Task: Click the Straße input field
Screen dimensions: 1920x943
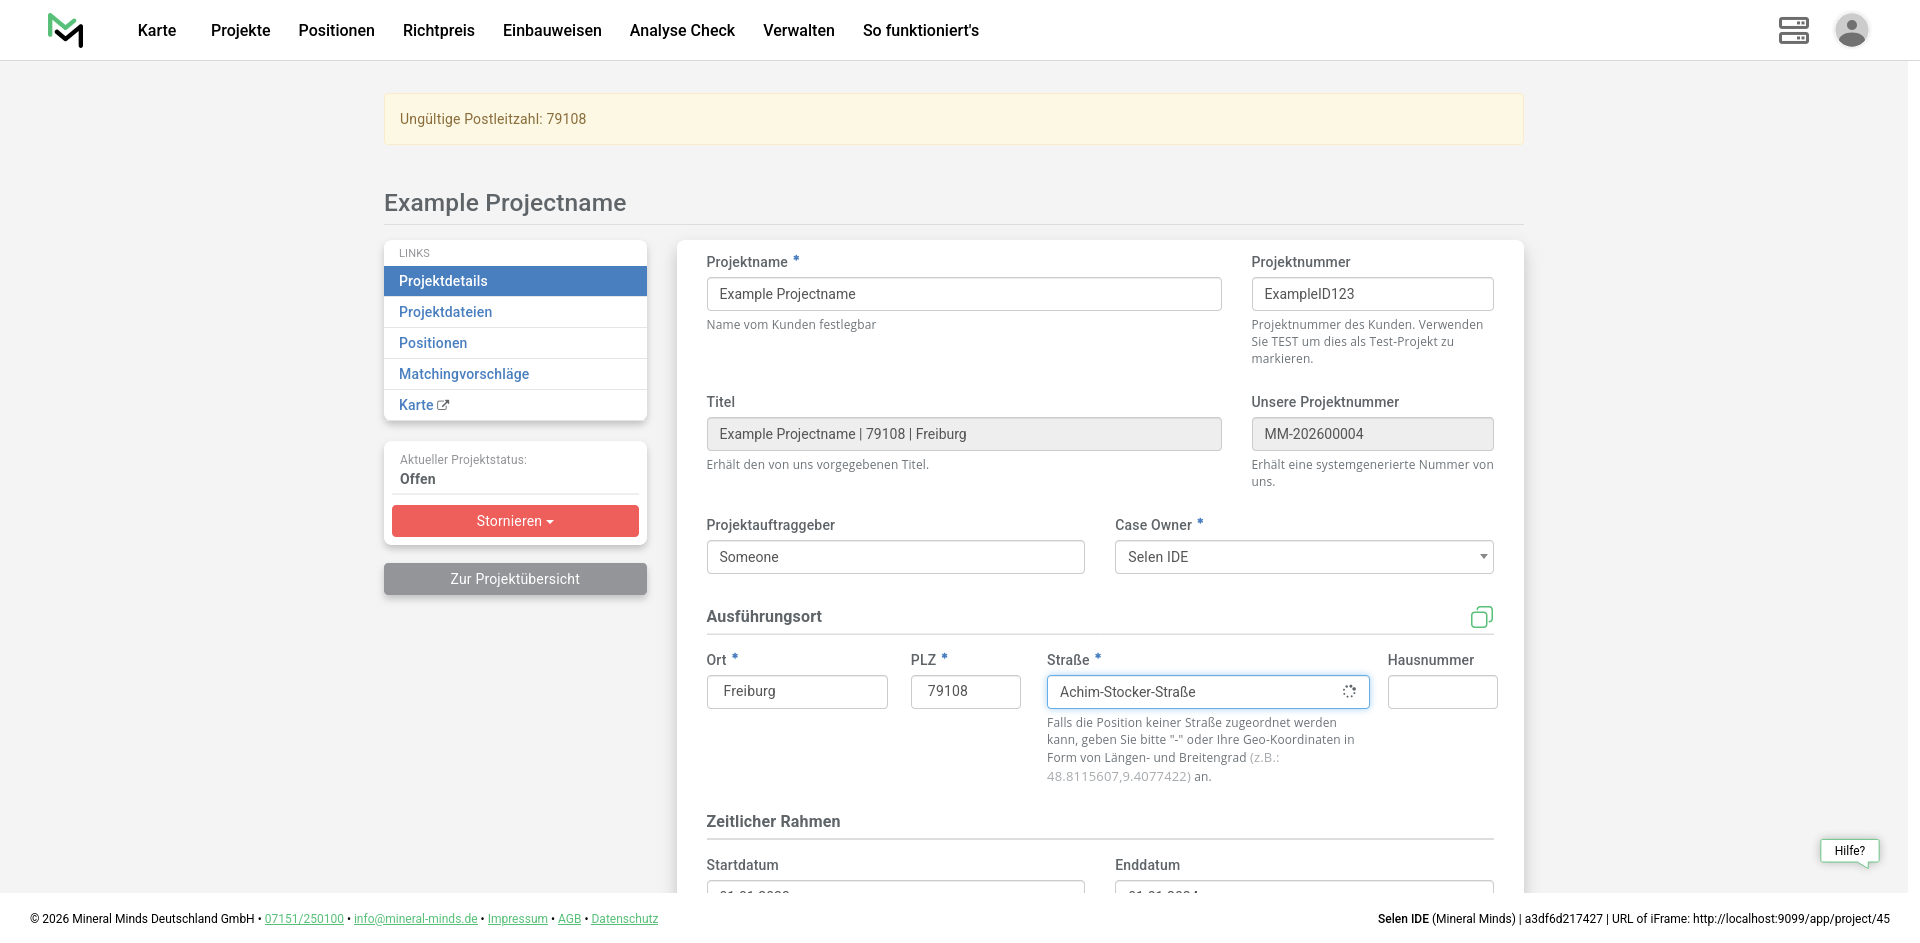Action: (x=1195, y=692)
